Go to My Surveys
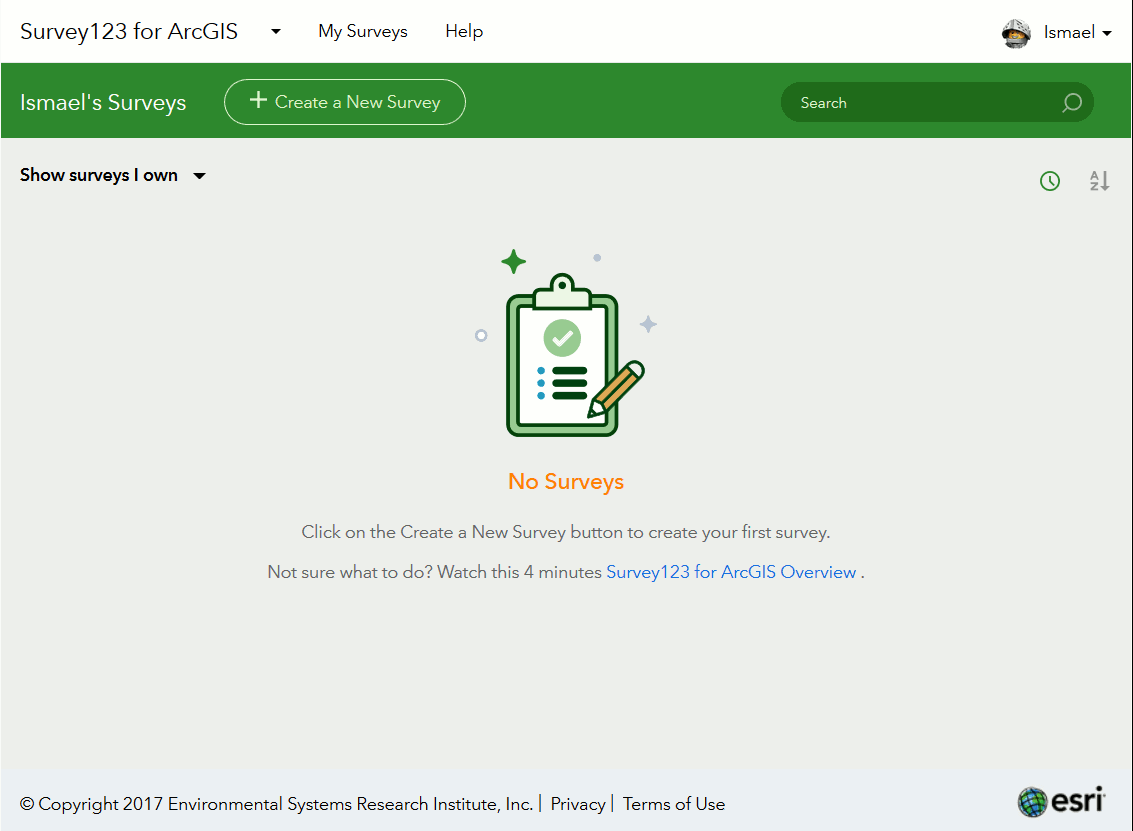The height and width of the screenshot is (831, 1133). point(363,31)
